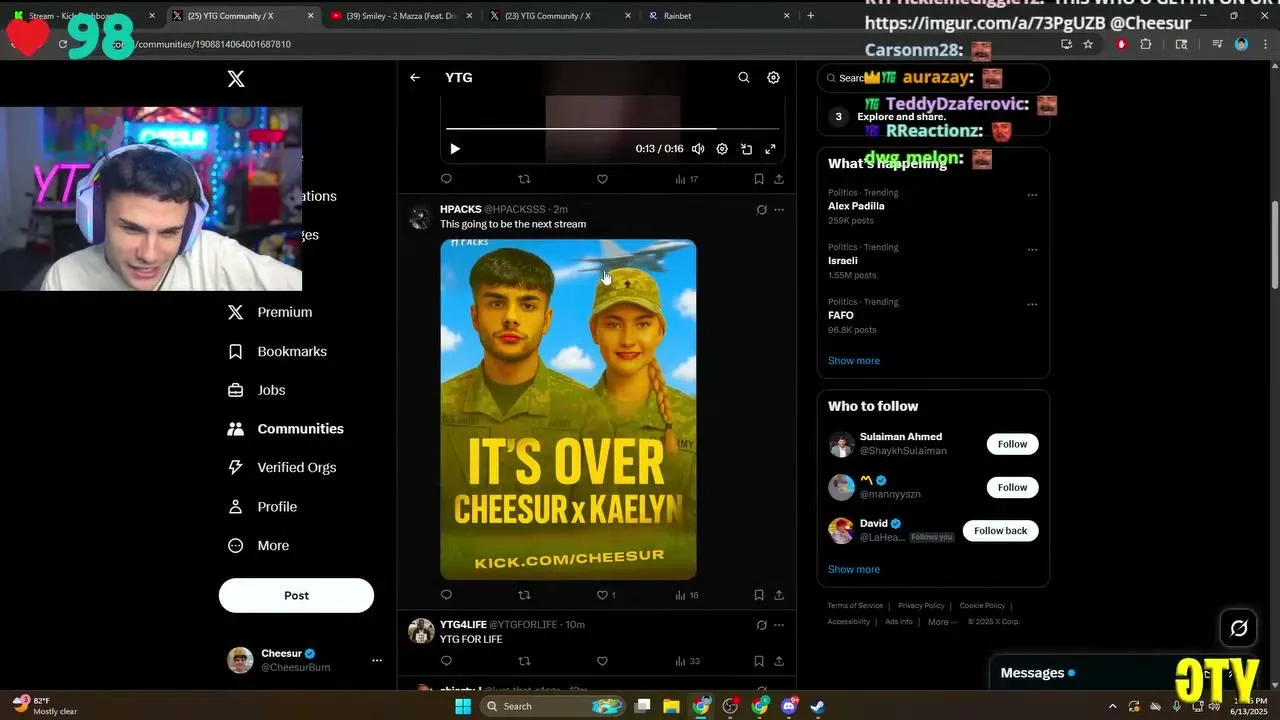Open the floating Grok button
The height and width of the screenshot is (720, 1280).
point(1239,628)
